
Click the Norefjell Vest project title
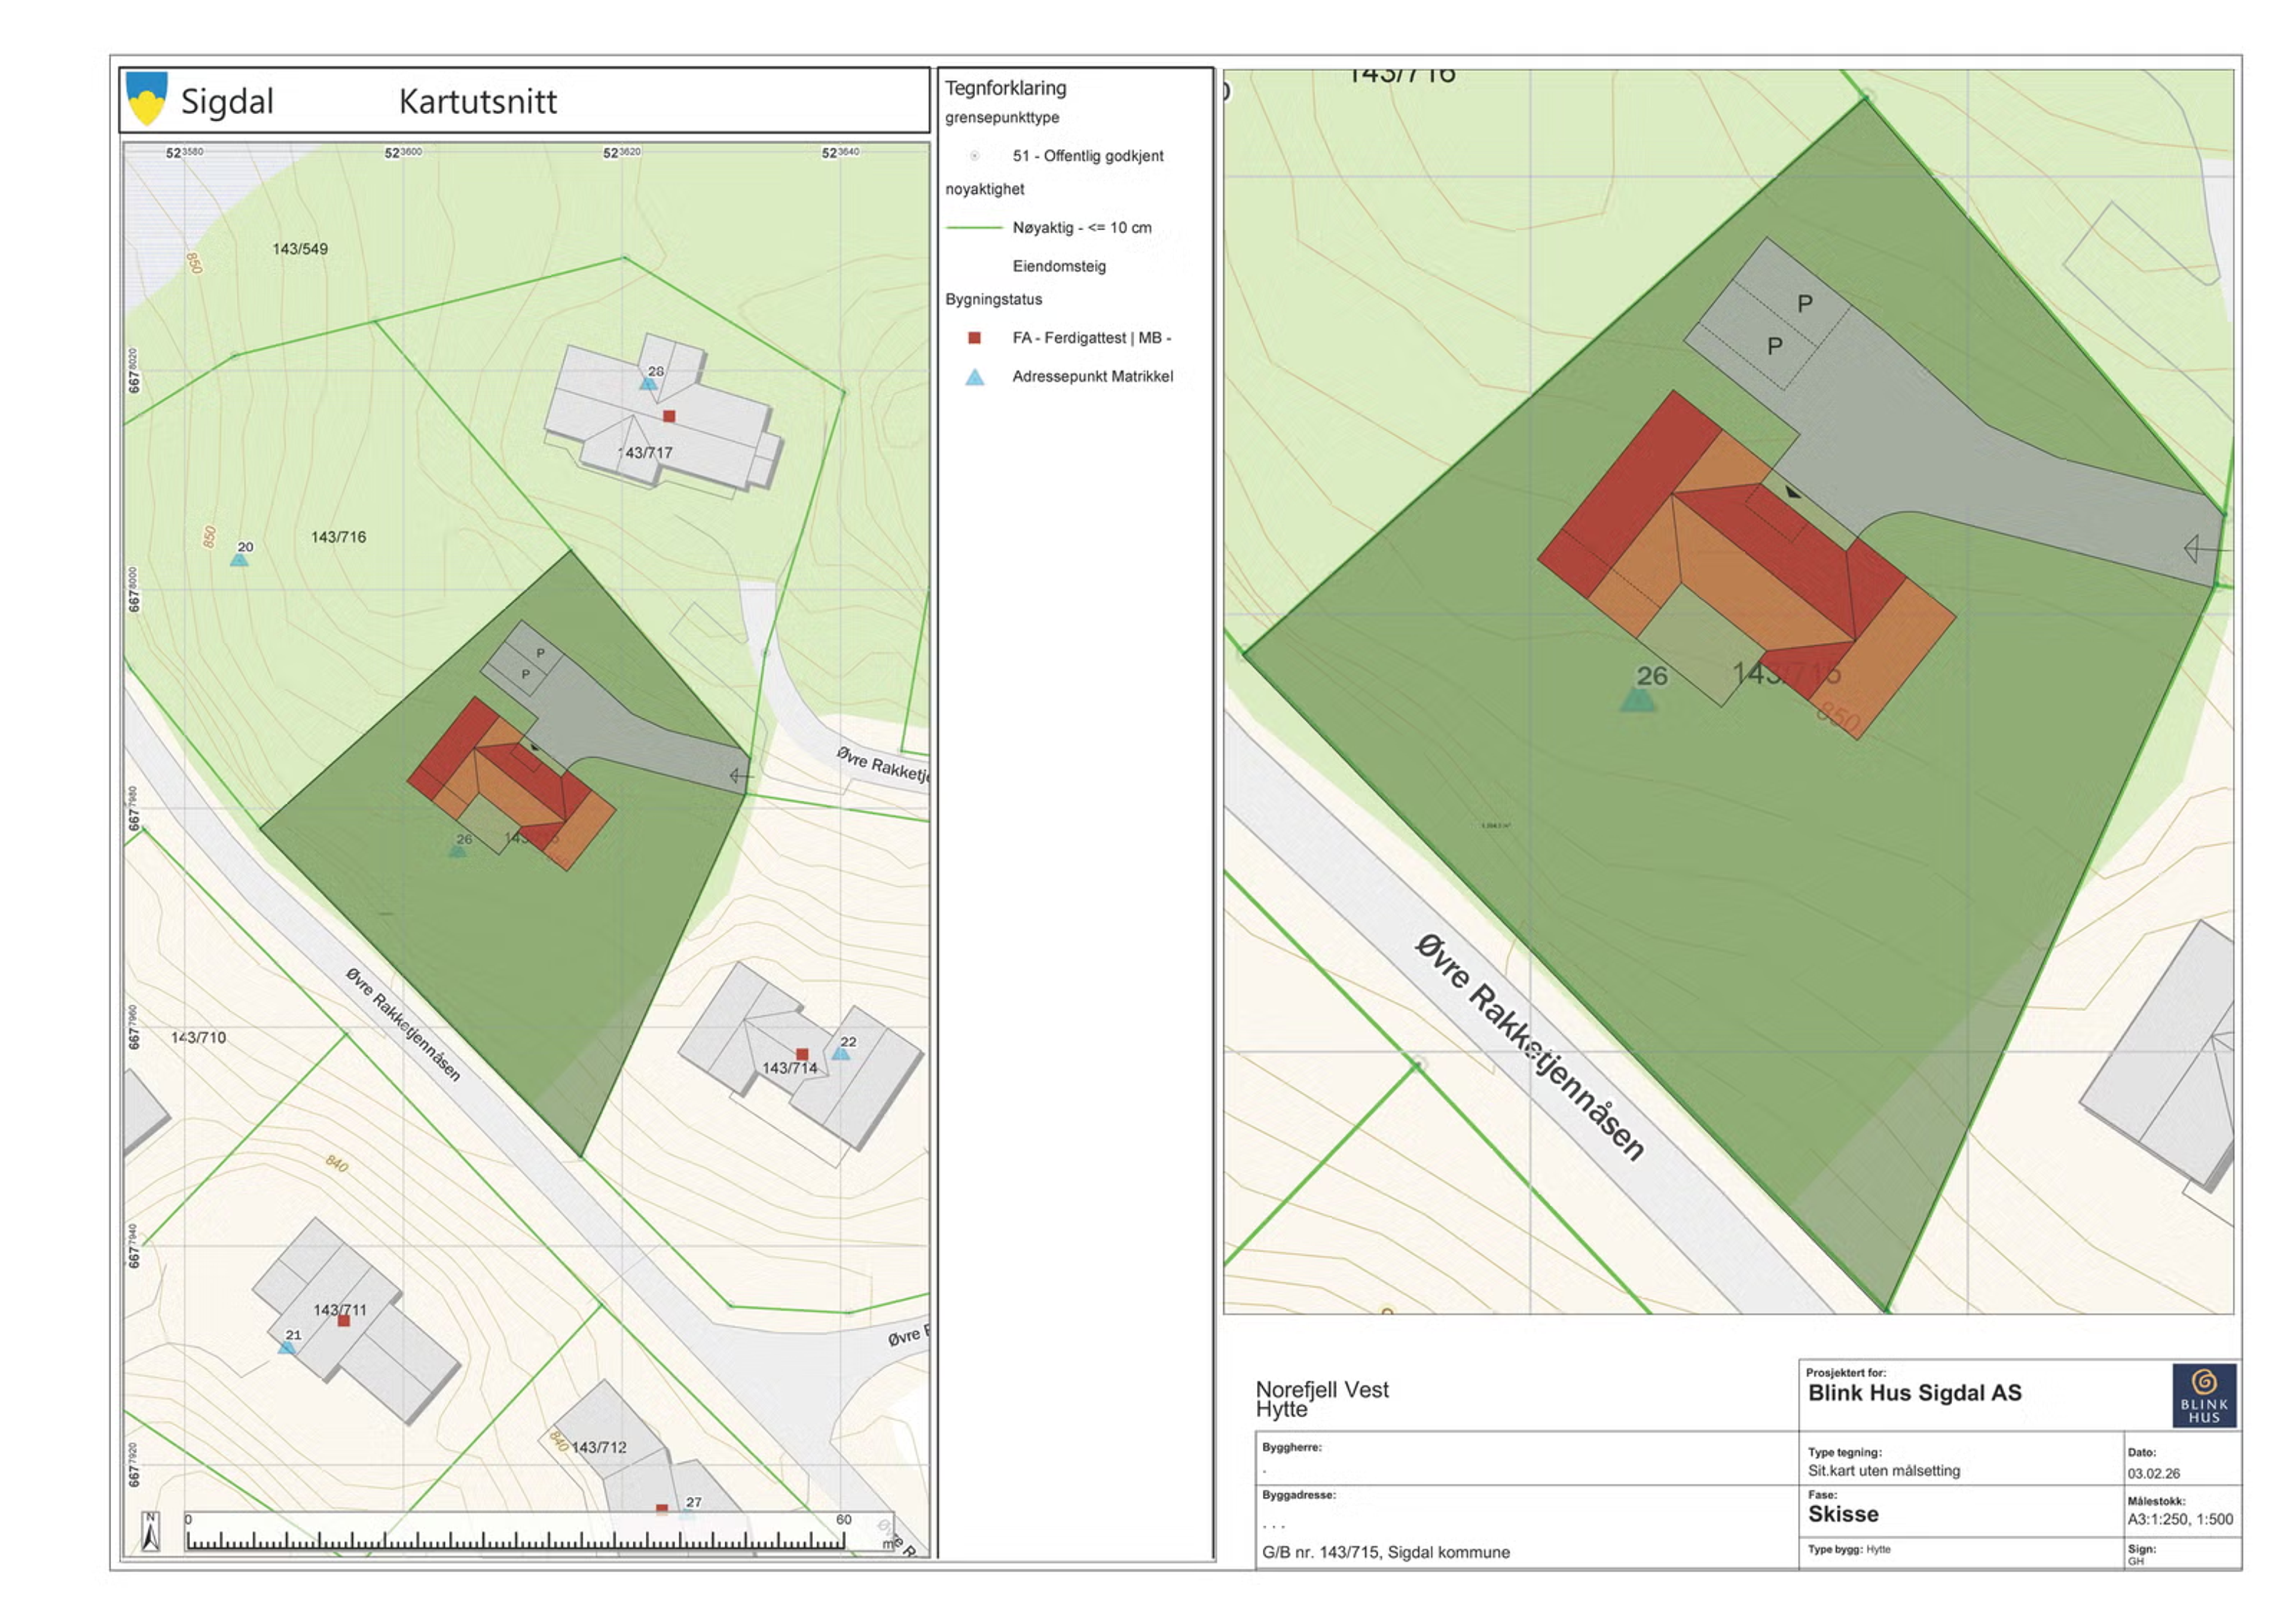[x=1322, y=1389]
